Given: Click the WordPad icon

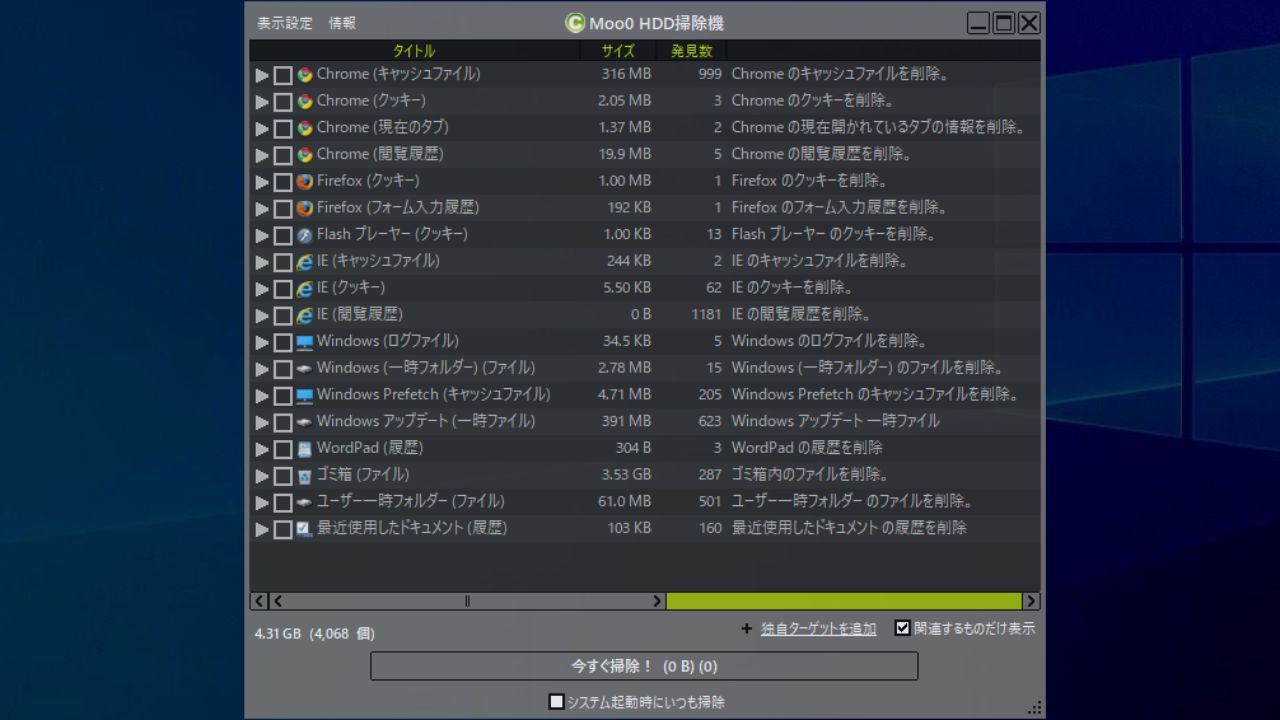Looking at the screenshot, I should [x=305, y=448].
